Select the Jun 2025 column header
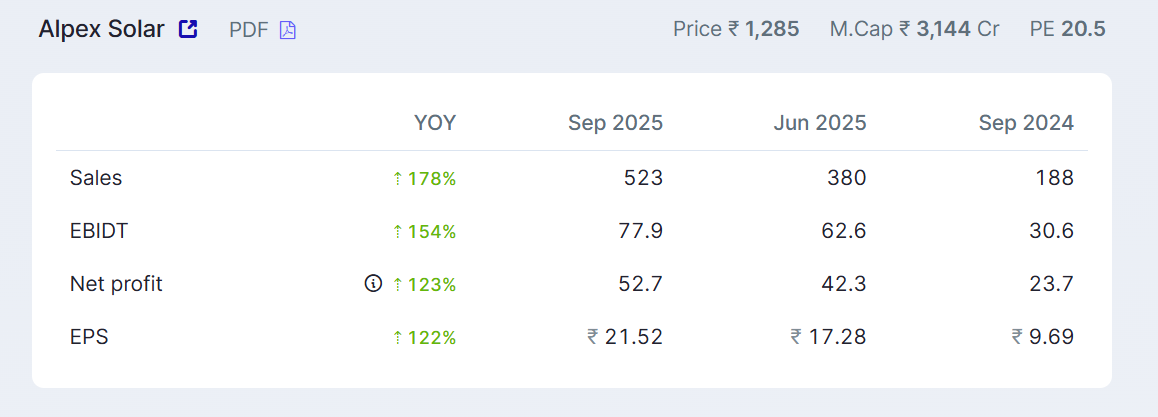1158x417 pixels. click(x=819, y=123)
